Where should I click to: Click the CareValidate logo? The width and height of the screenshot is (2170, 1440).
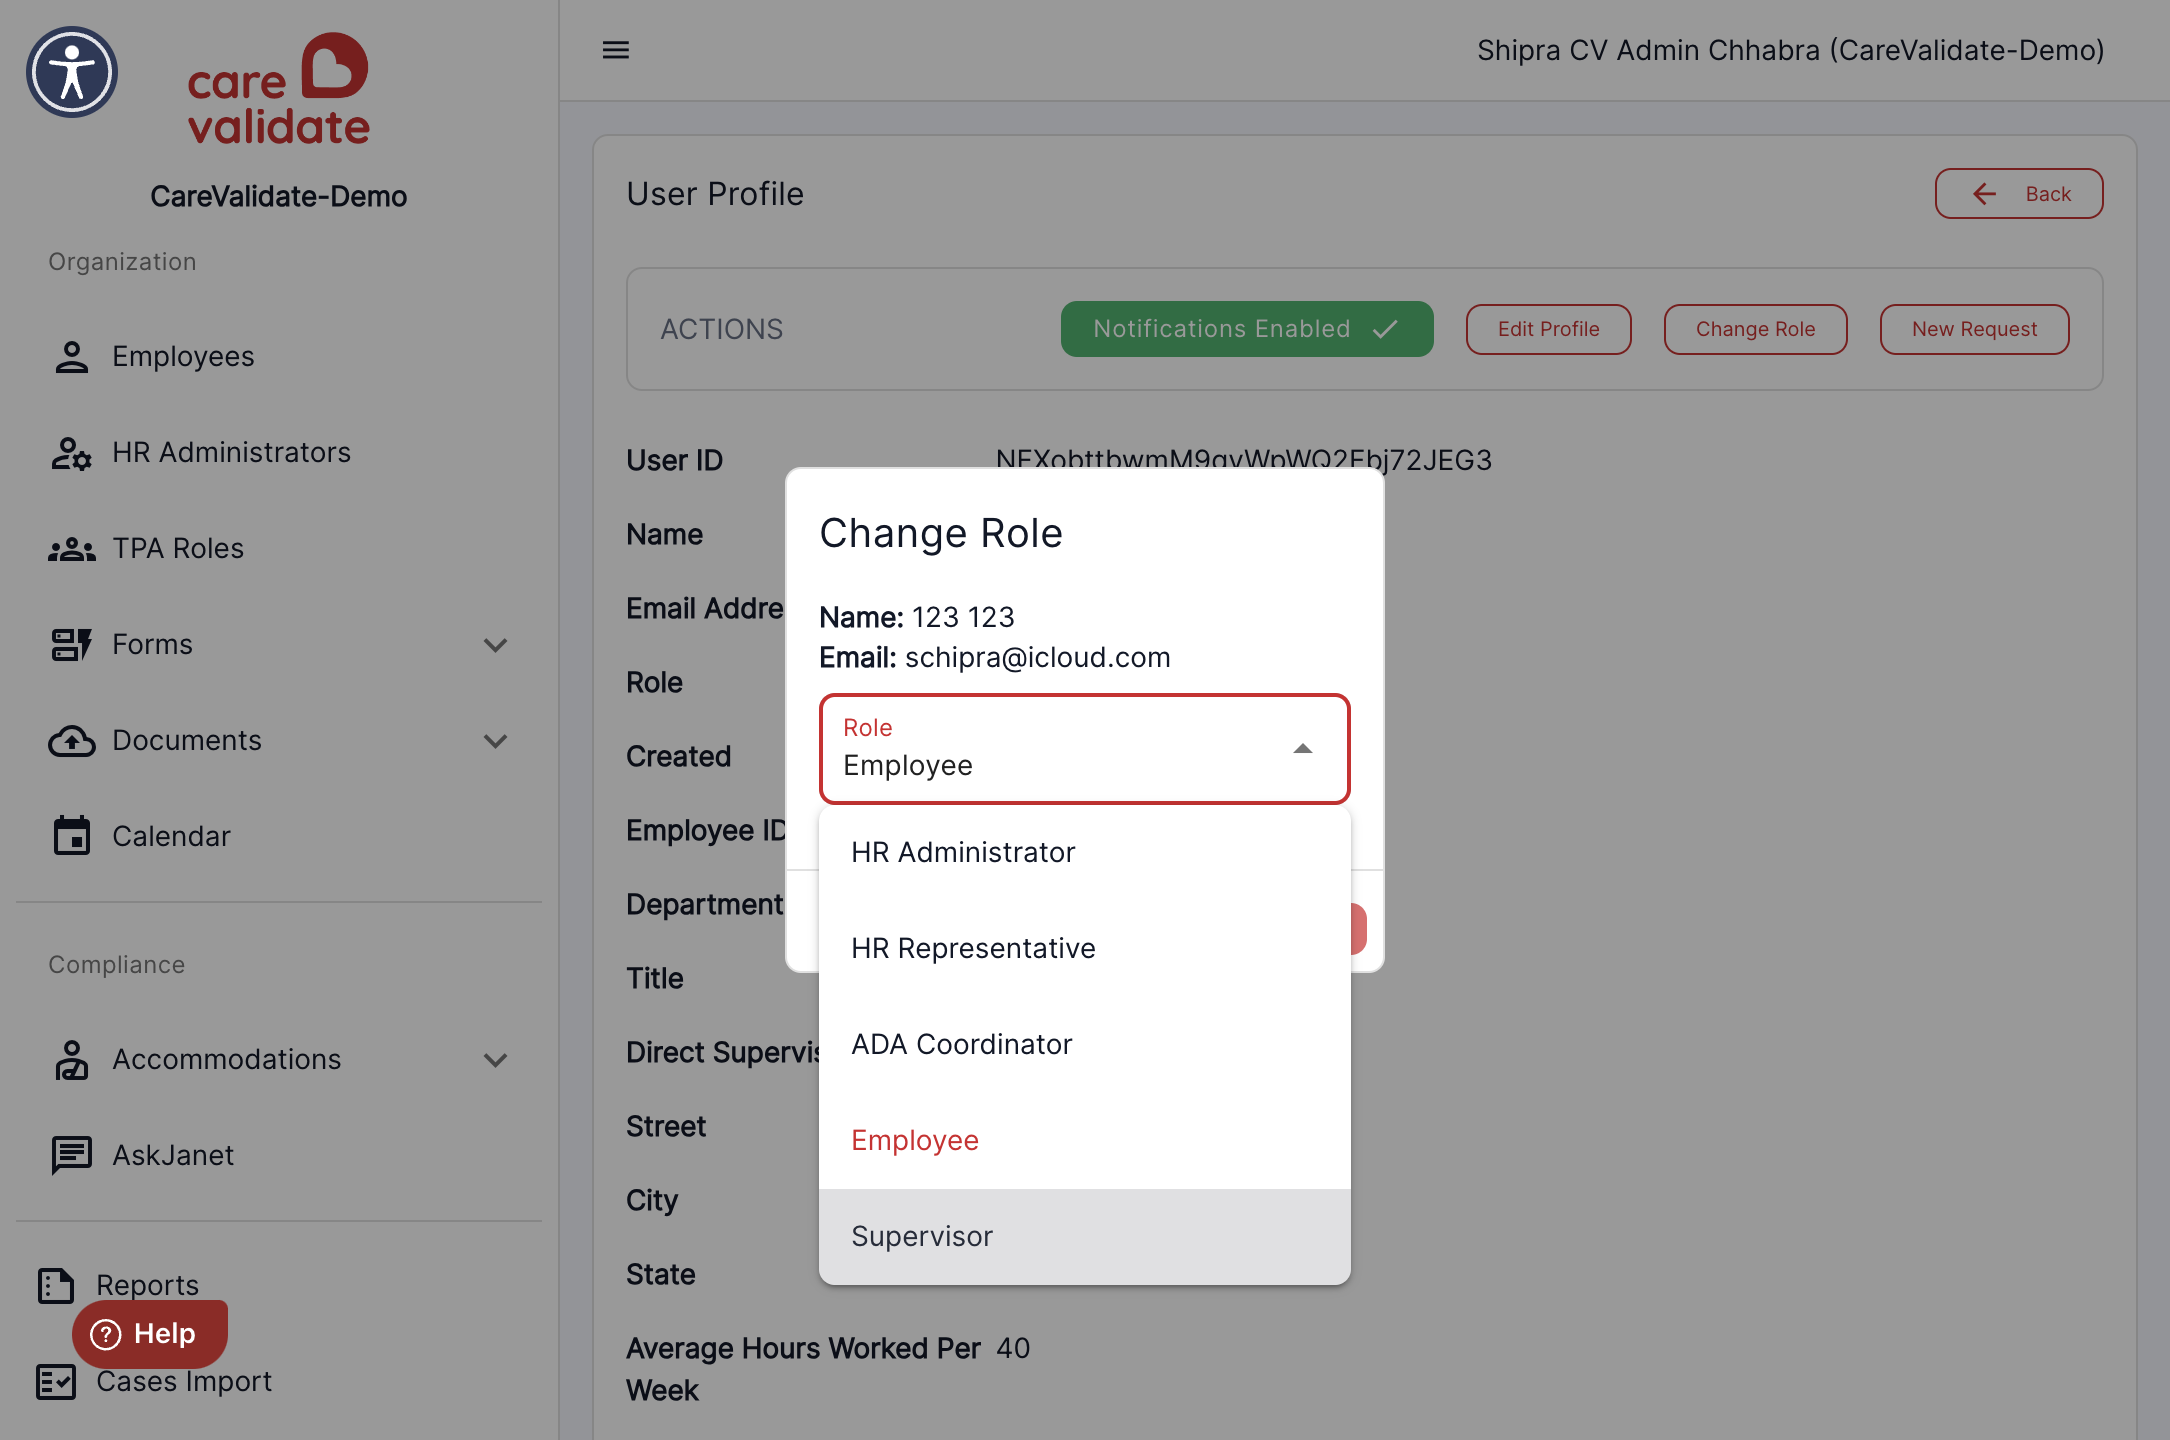(278, 89)
